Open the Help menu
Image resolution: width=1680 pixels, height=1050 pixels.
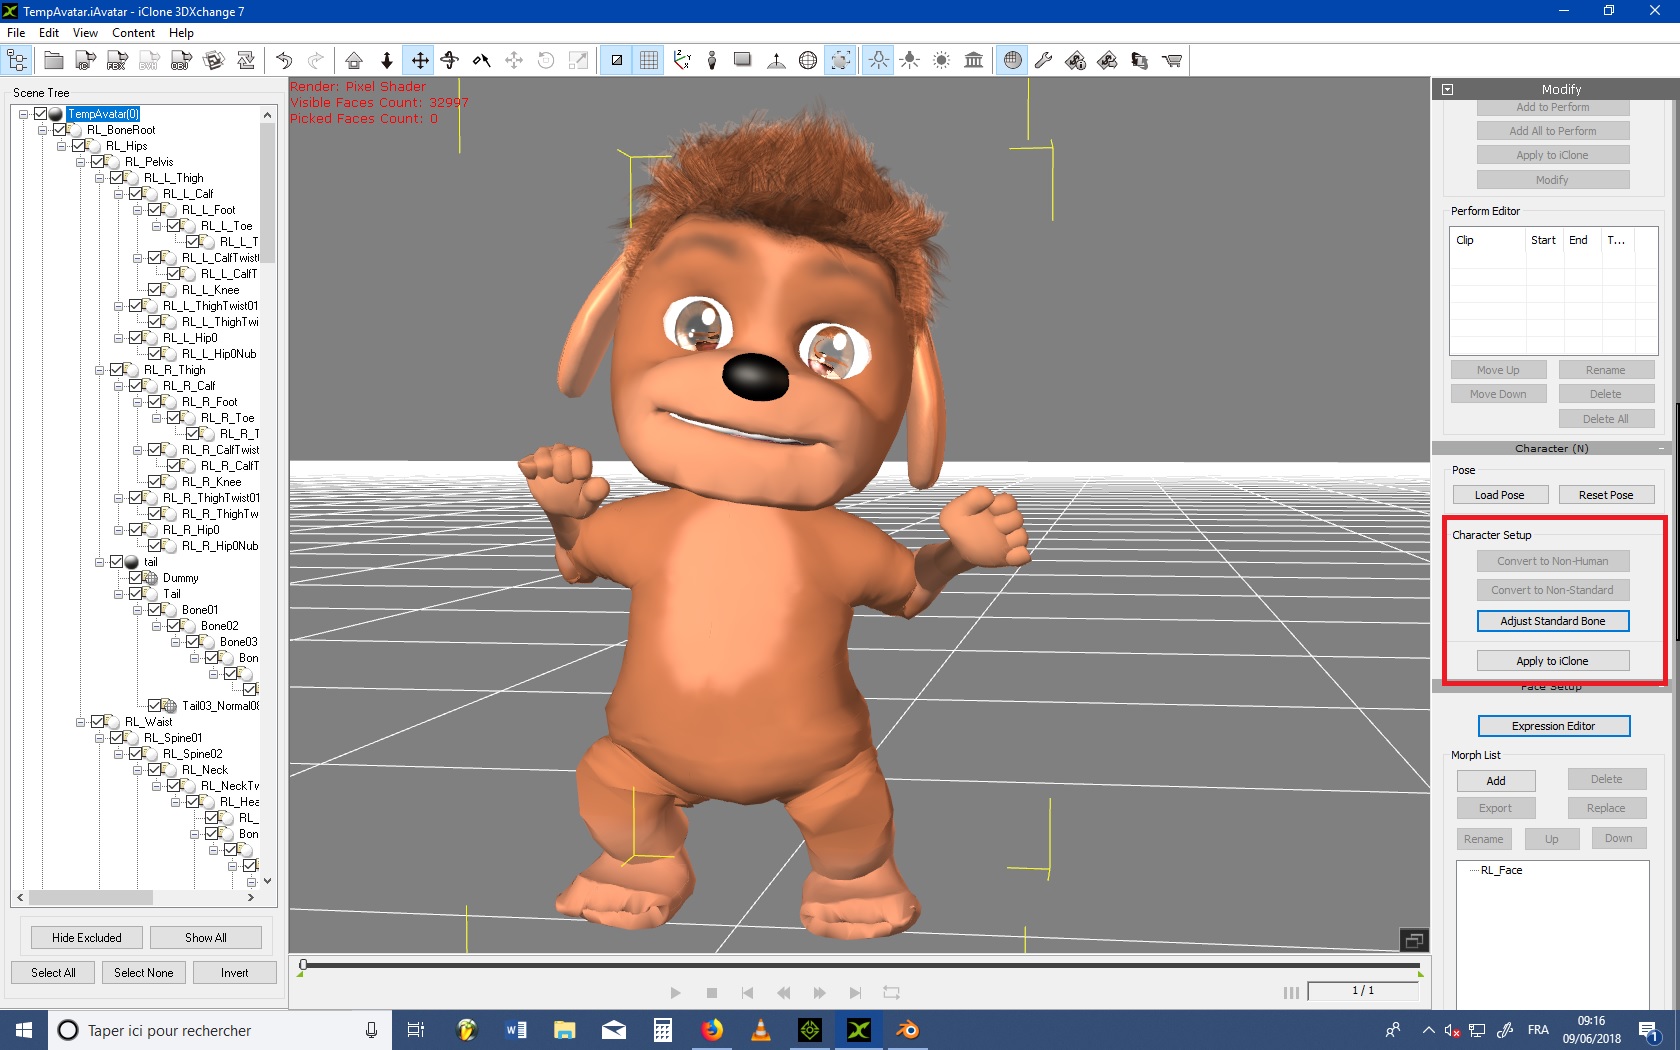point(181,33)
